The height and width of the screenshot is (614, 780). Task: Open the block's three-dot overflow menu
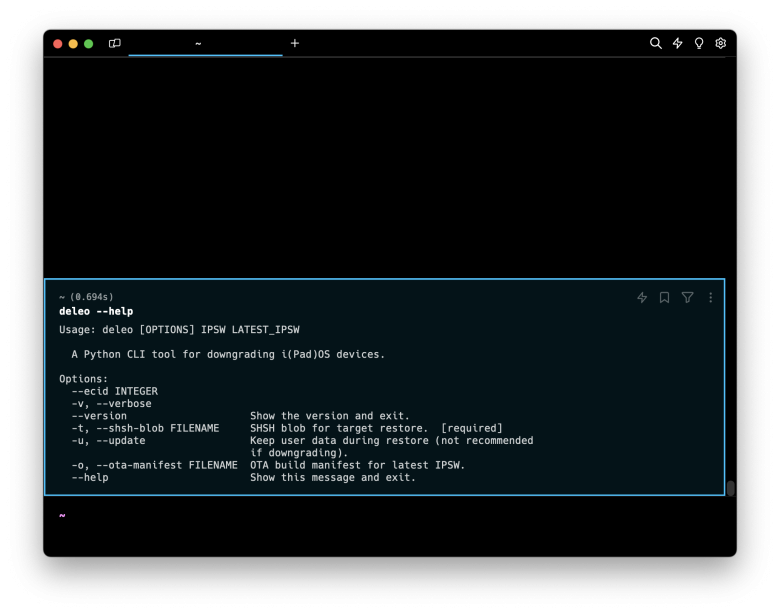710,297
